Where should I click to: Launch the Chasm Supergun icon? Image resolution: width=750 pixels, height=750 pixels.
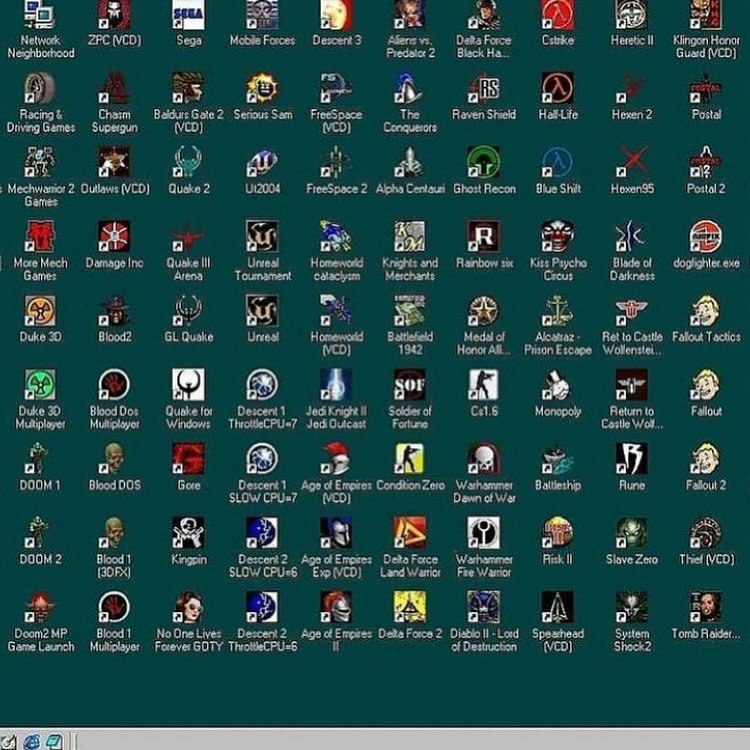[x=114, y=88]
